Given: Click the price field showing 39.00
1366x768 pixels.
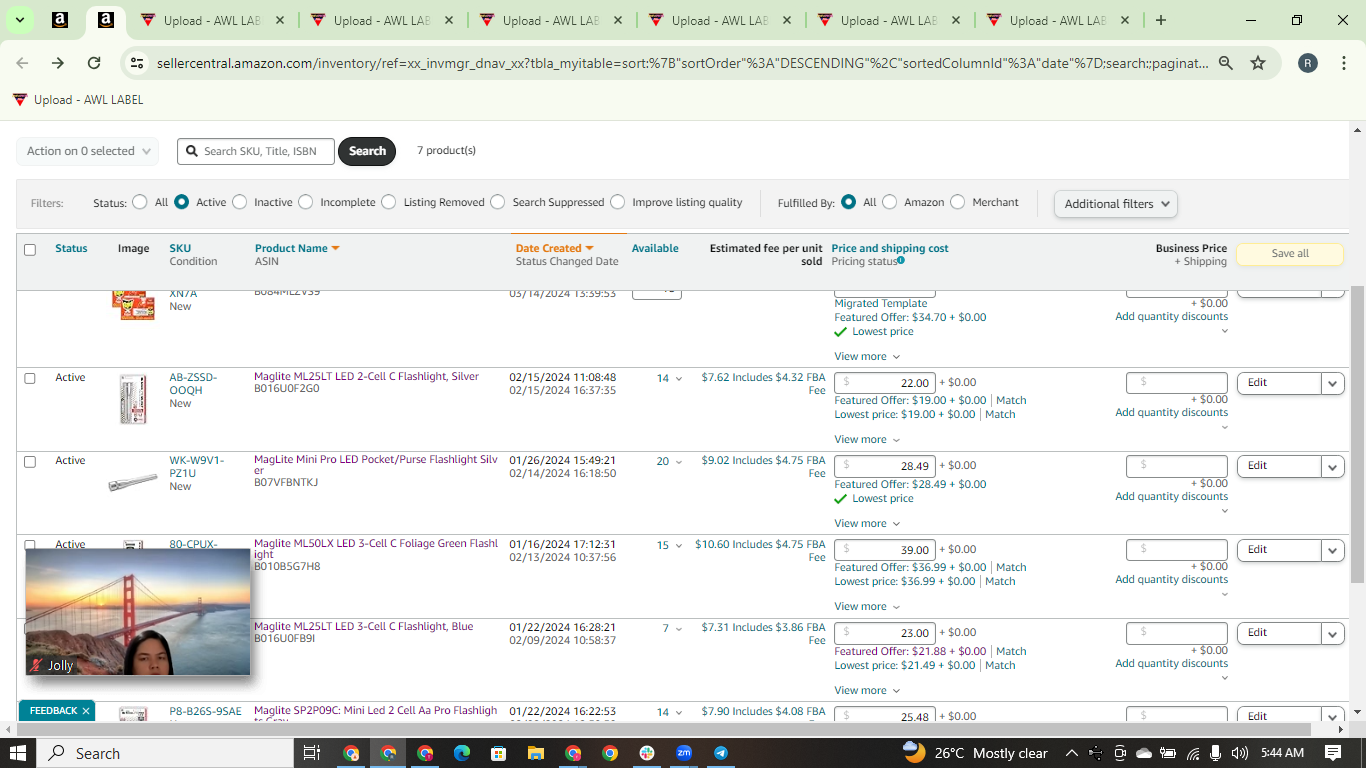Looking at the screenshot, I should 884,550.
